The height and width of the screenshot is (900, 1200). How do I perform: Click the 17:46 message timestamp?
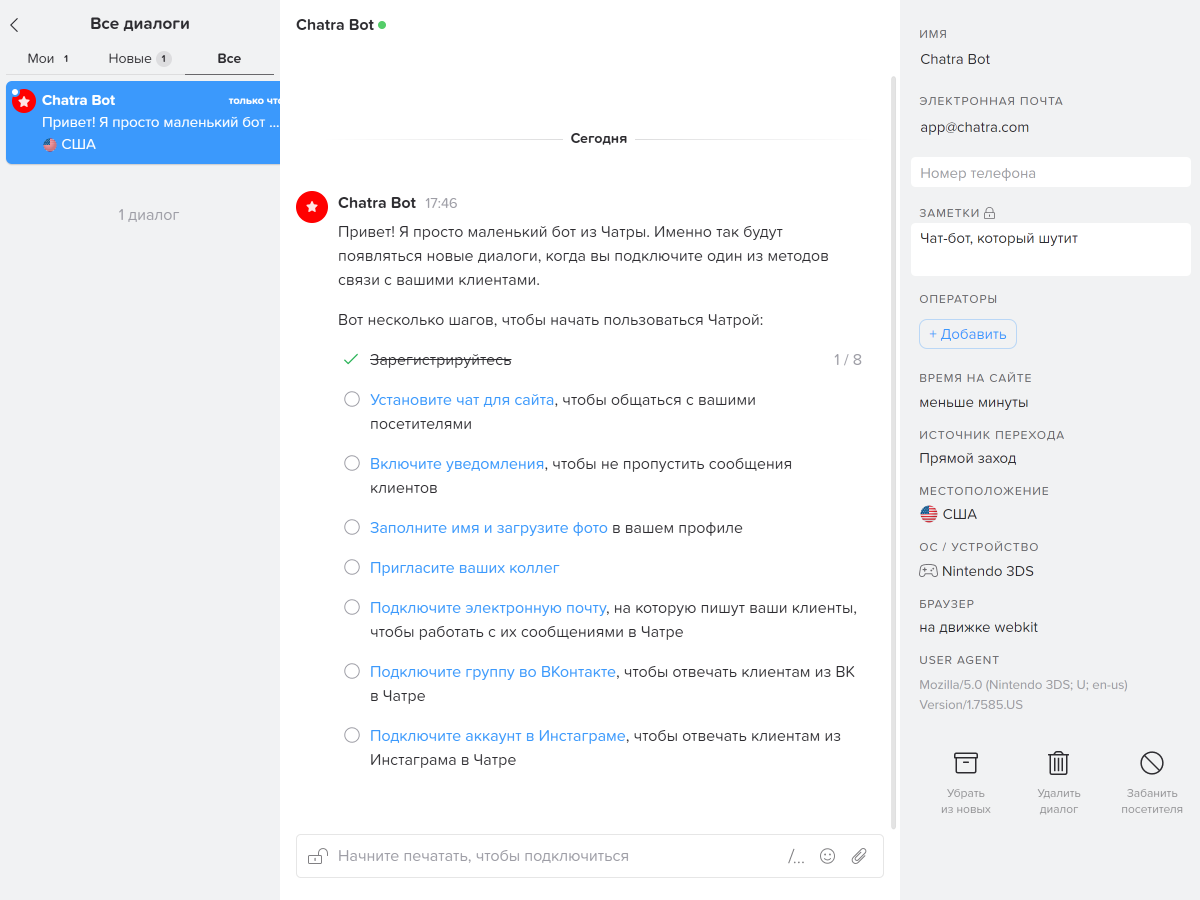click(x=441, y=203)
